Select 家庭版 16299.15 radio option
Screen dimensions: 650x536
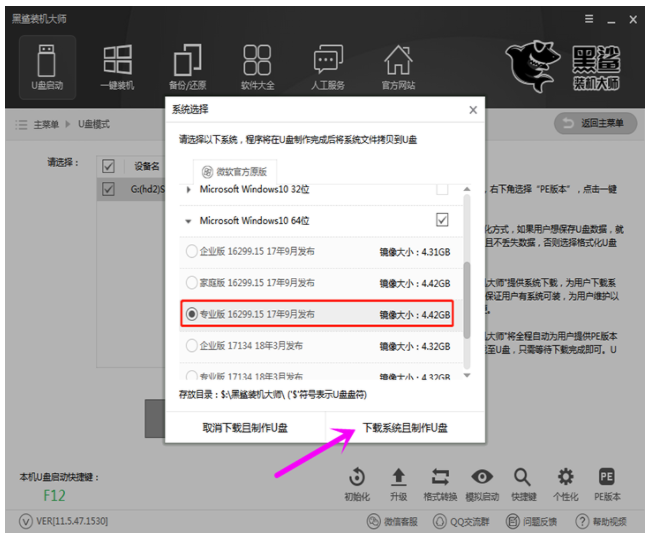(x=192, y=282)
